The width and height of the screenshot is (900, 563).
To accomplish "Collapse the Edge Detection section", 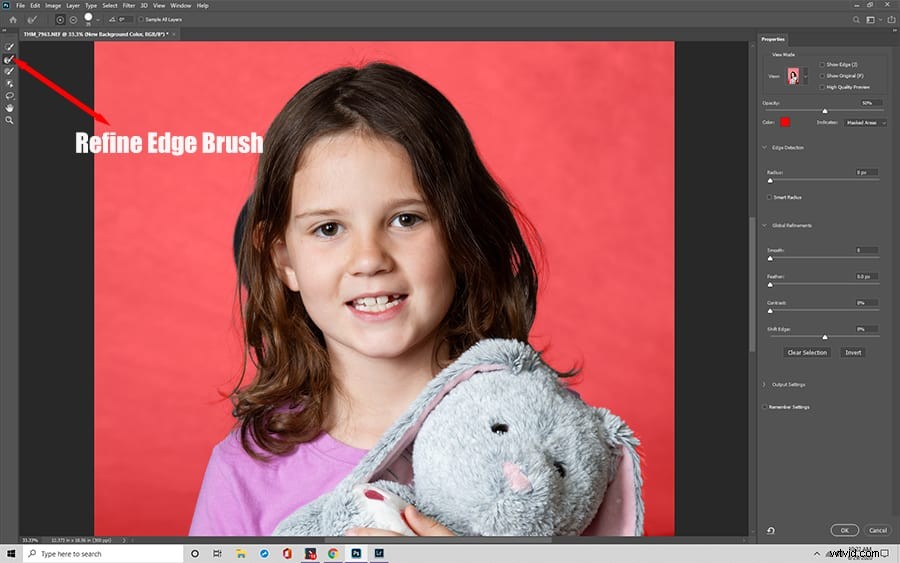I will coord(765,147).
